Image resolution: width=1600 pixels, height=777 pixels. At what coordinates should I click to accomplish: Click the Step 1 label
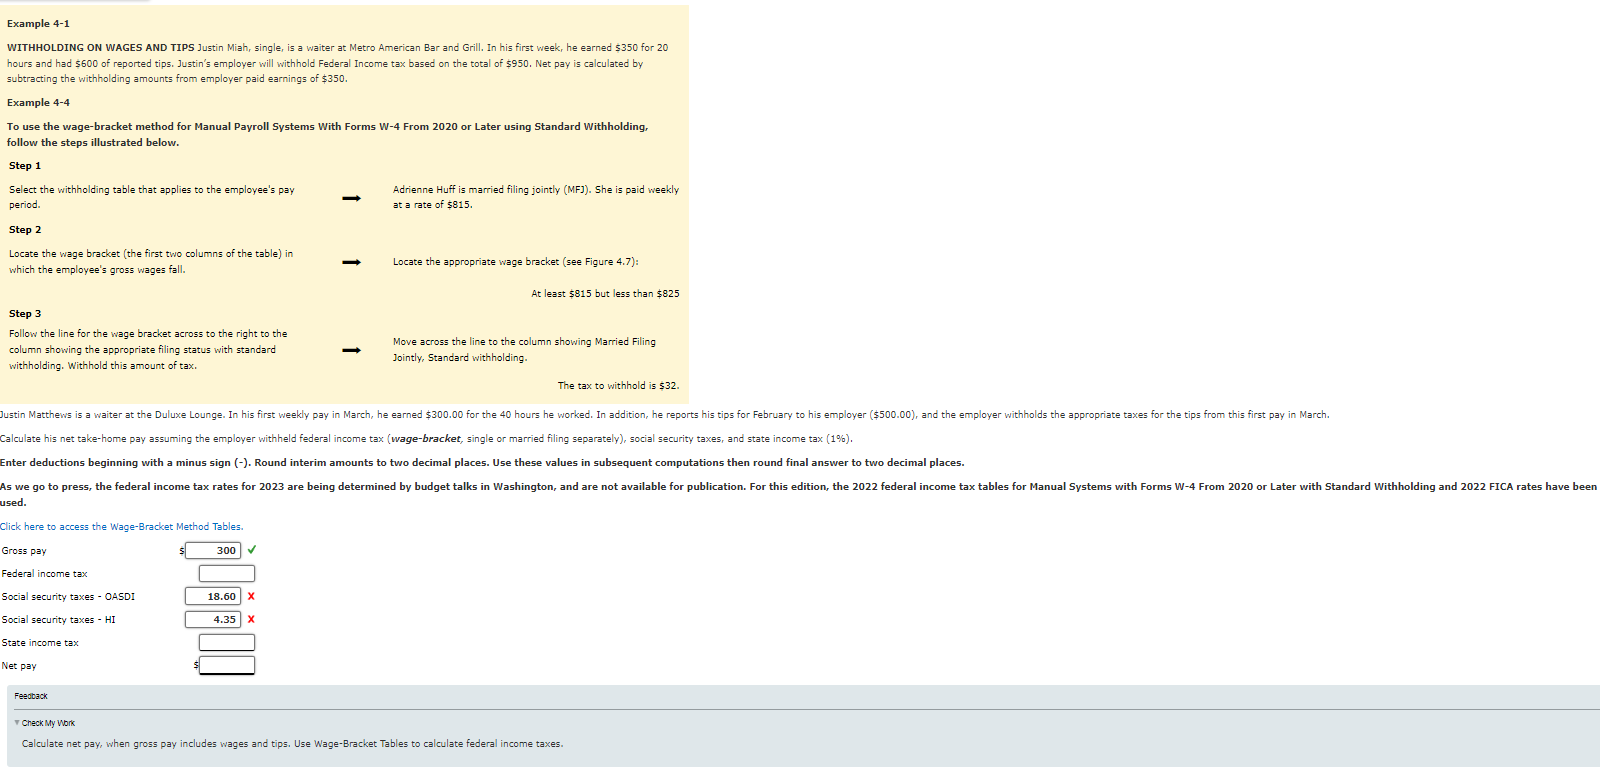[x=25, y=166]
